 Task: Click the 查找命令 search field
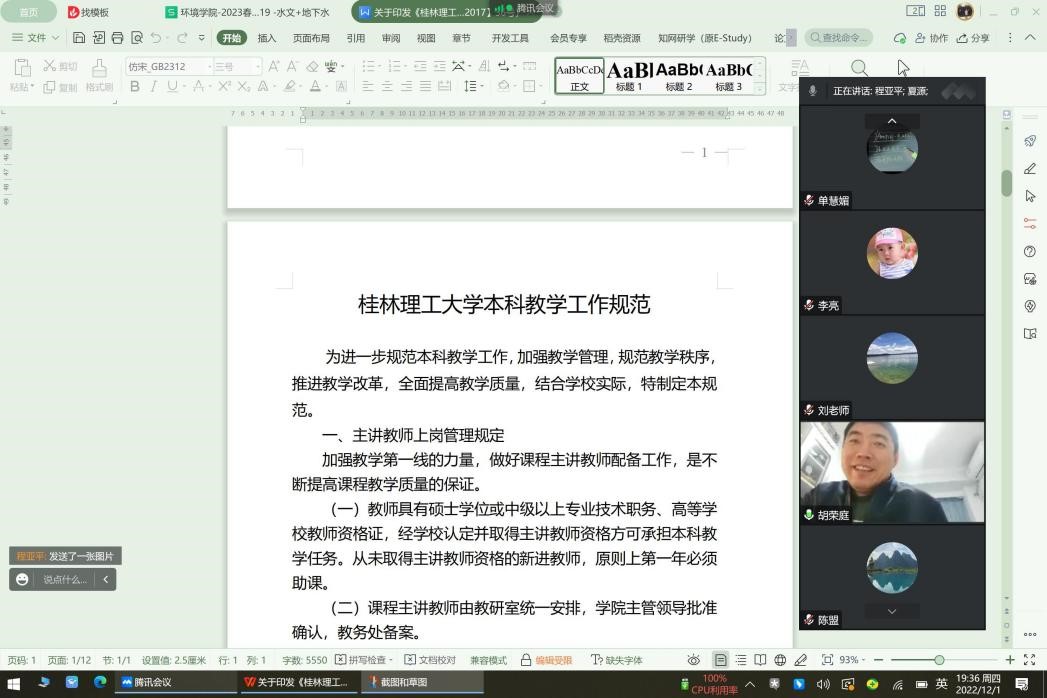838,38
